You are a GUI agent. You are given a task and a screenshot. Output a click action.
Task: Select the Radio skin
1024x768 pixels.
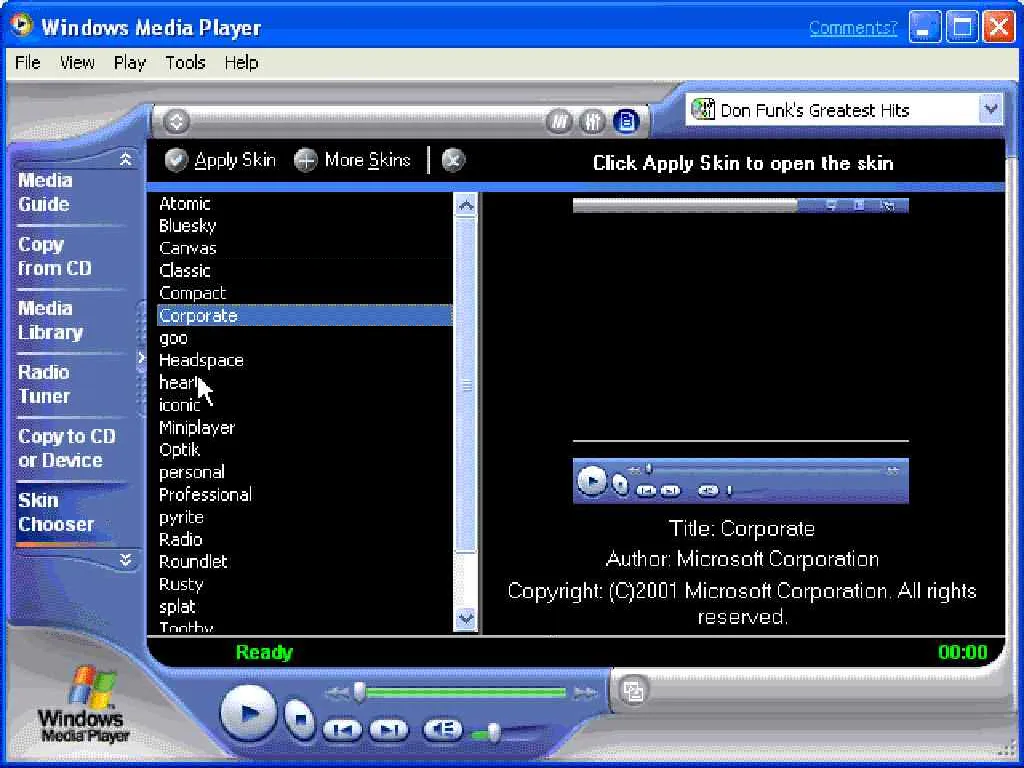(304, 539)
